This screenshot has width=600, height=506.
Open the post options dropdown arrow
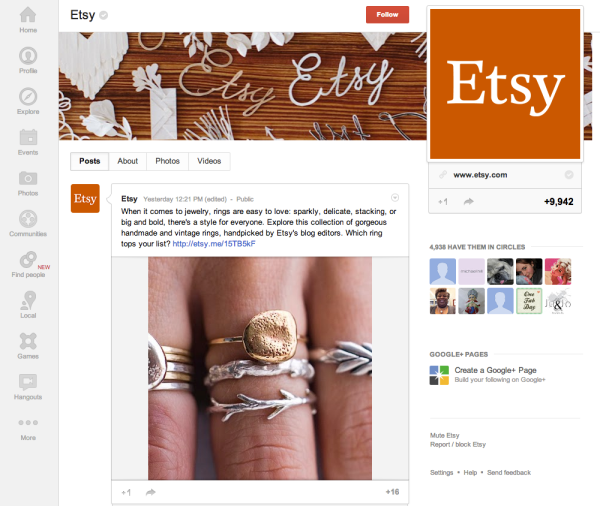click(x=395, y=198)
